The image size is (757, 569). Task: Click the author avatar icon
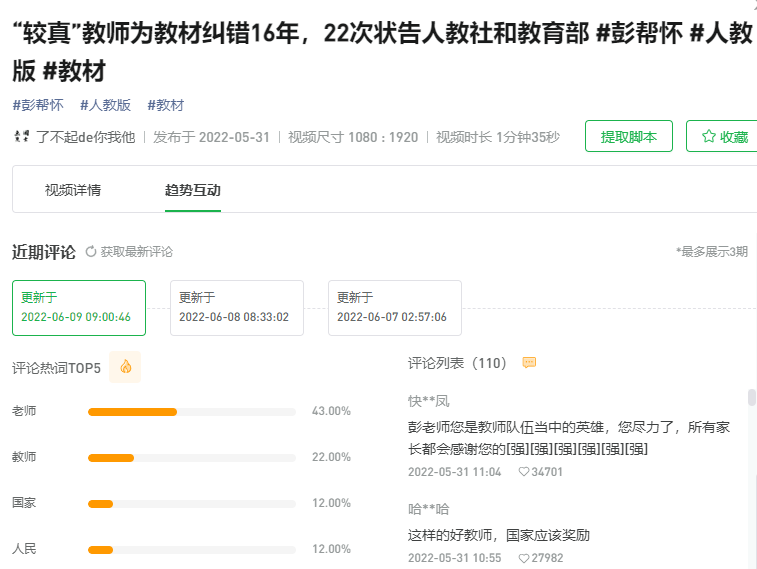pos(21,137)
